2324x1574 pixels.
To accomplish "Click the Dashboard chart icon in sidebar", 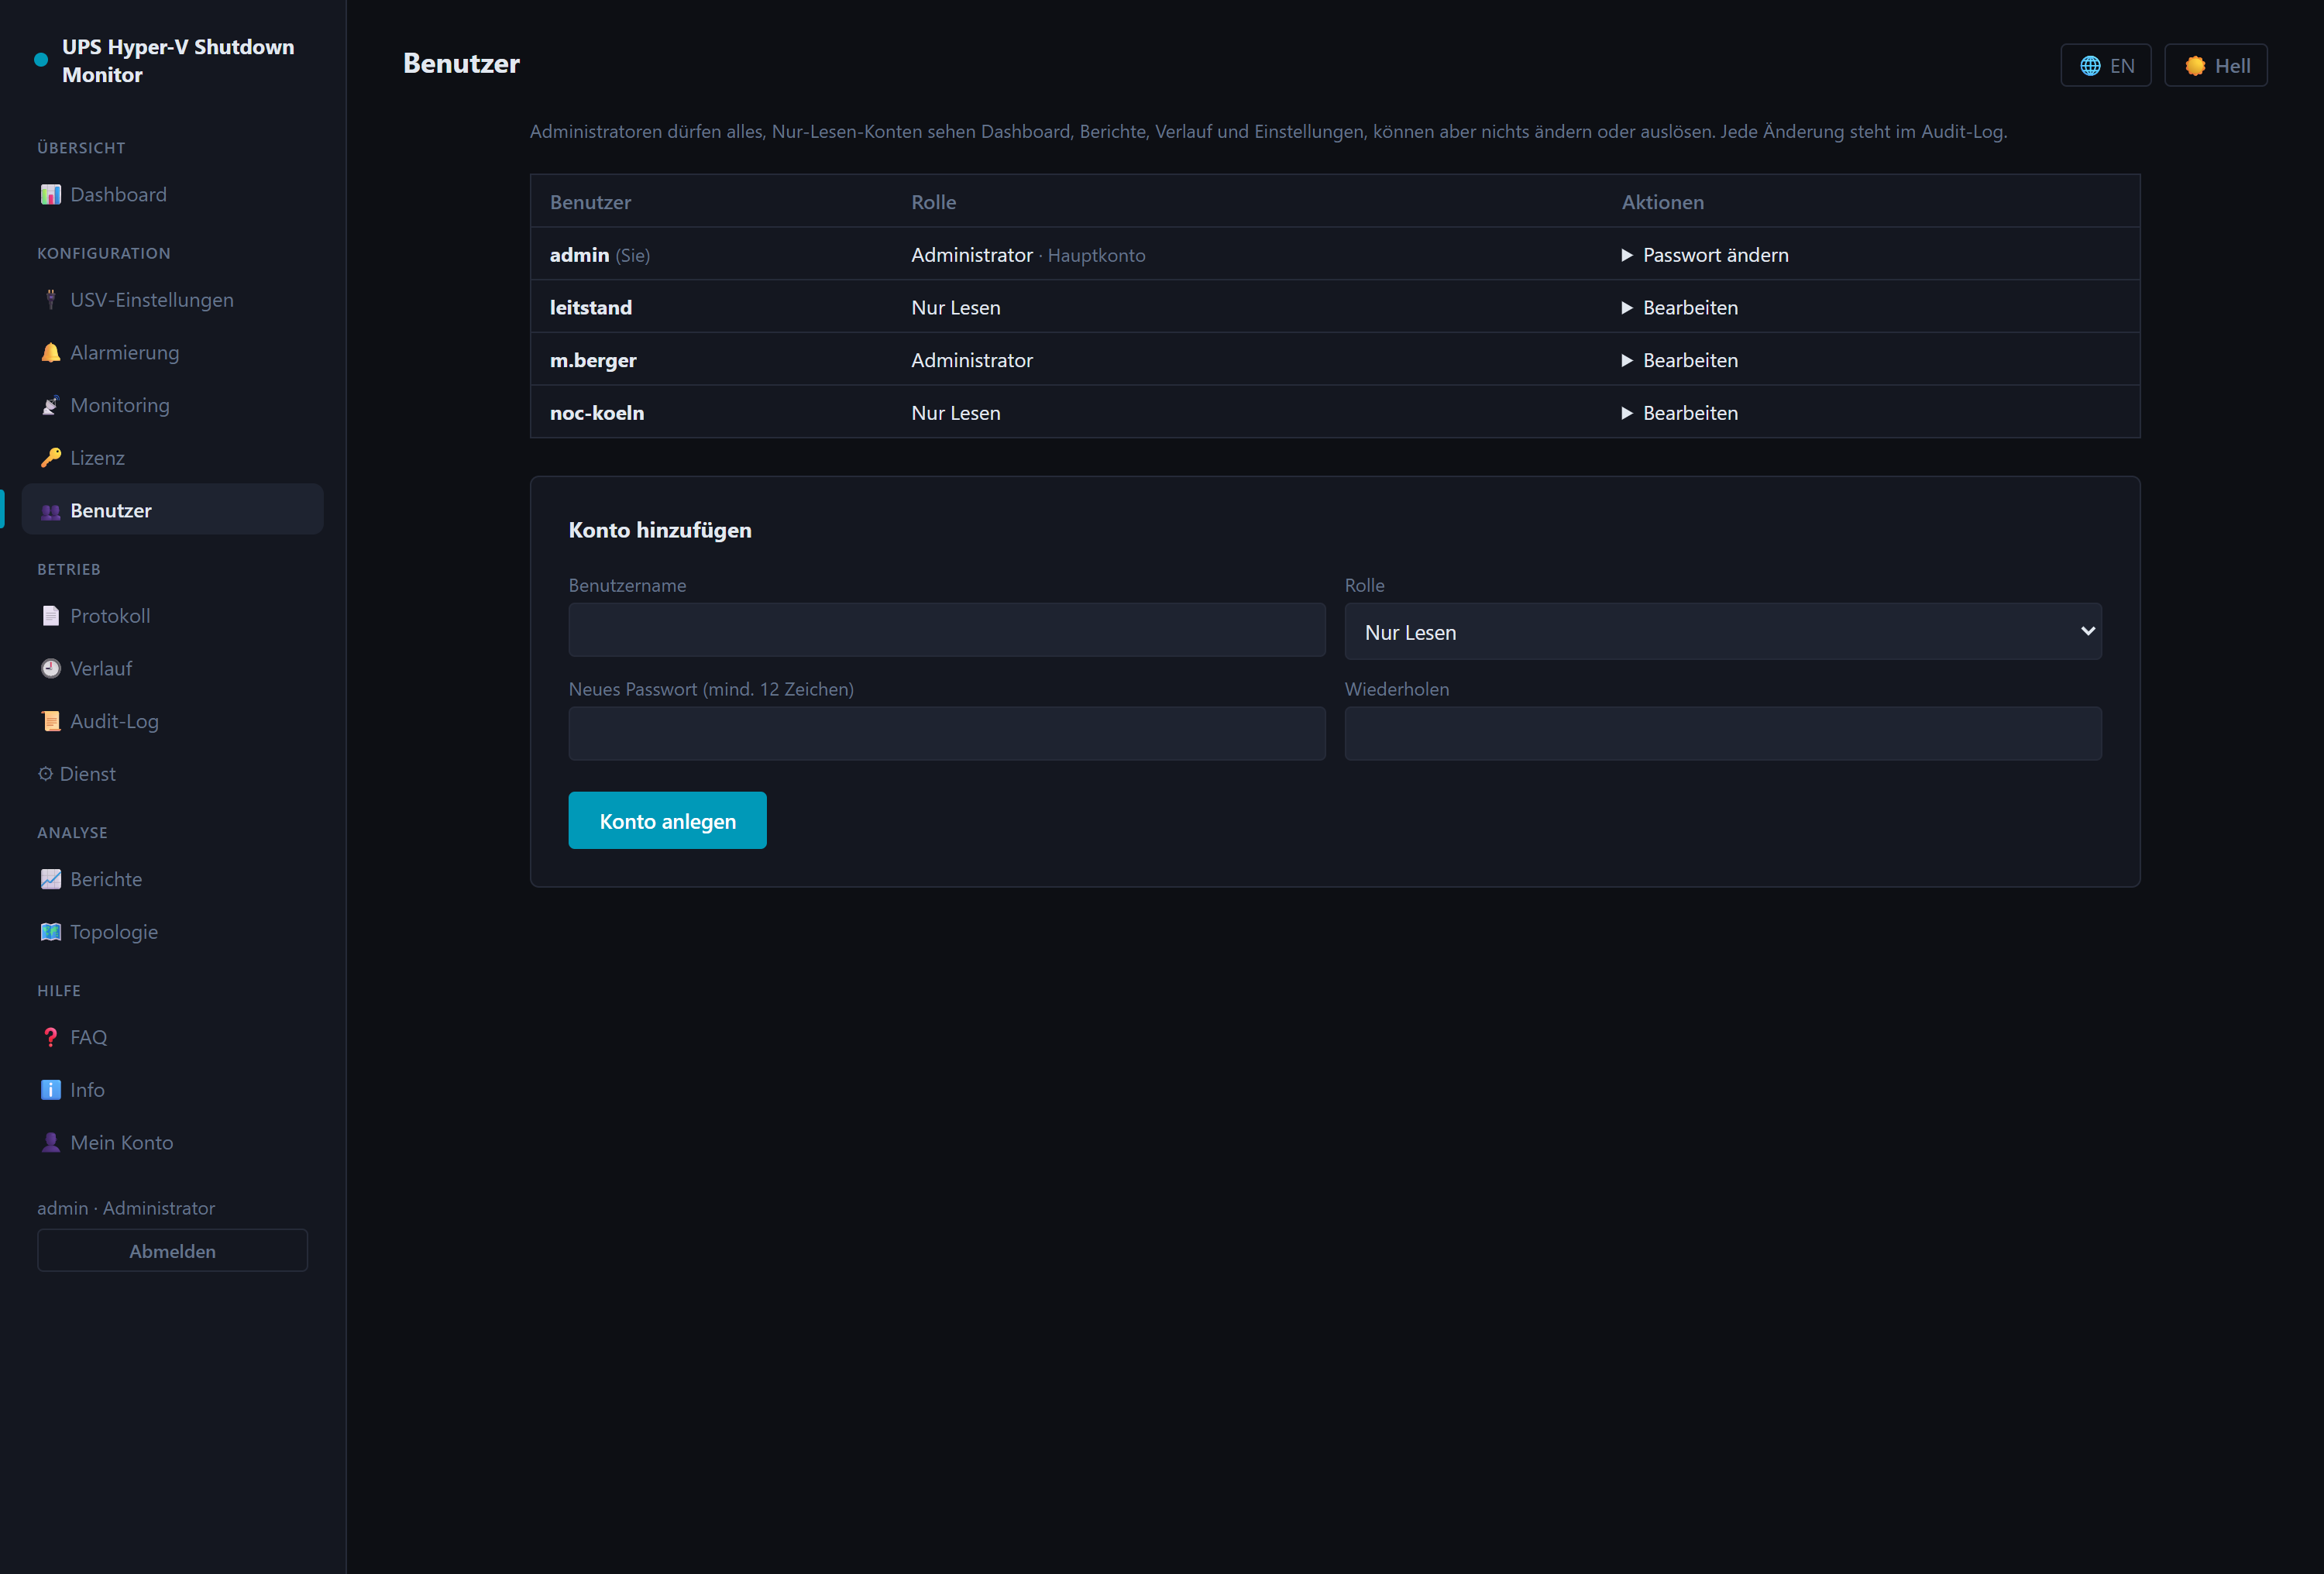I will (50, 194).
